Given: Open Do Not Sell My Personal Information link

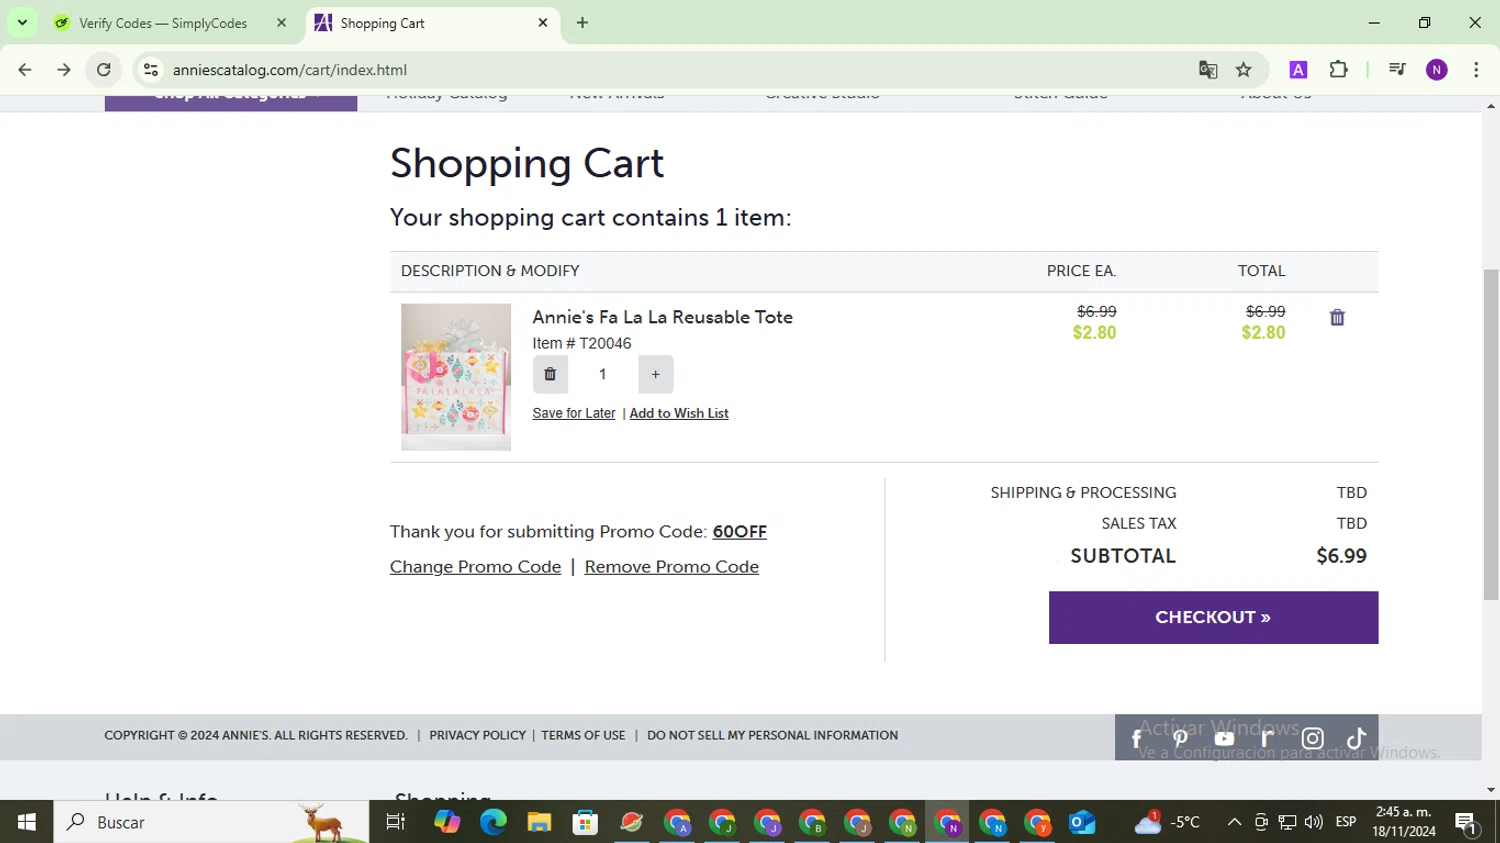Looking at the screenshot, I should pos(772,735).
